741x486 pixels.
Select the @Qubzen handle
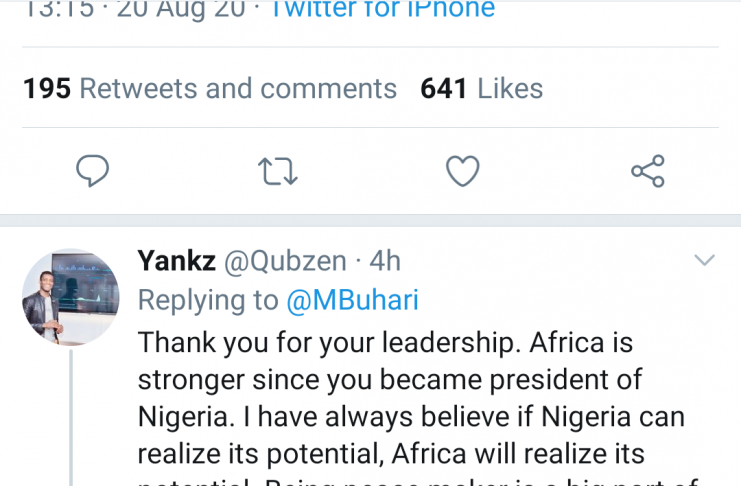(284, 262)
